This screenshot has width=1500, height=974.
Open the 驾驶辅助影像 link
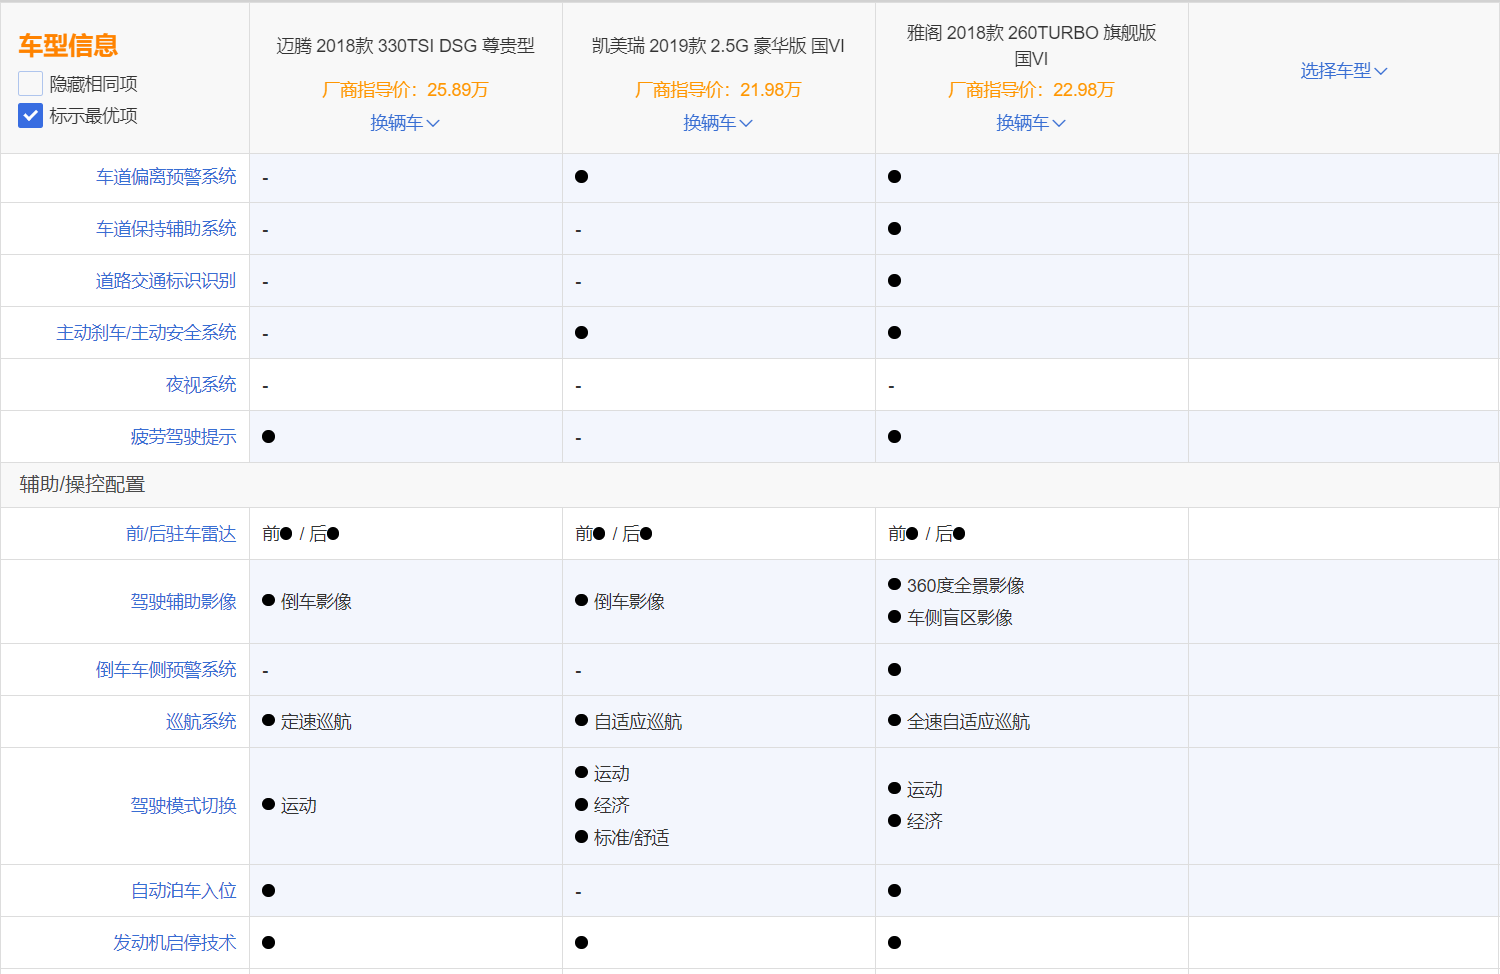pos(183,602)
